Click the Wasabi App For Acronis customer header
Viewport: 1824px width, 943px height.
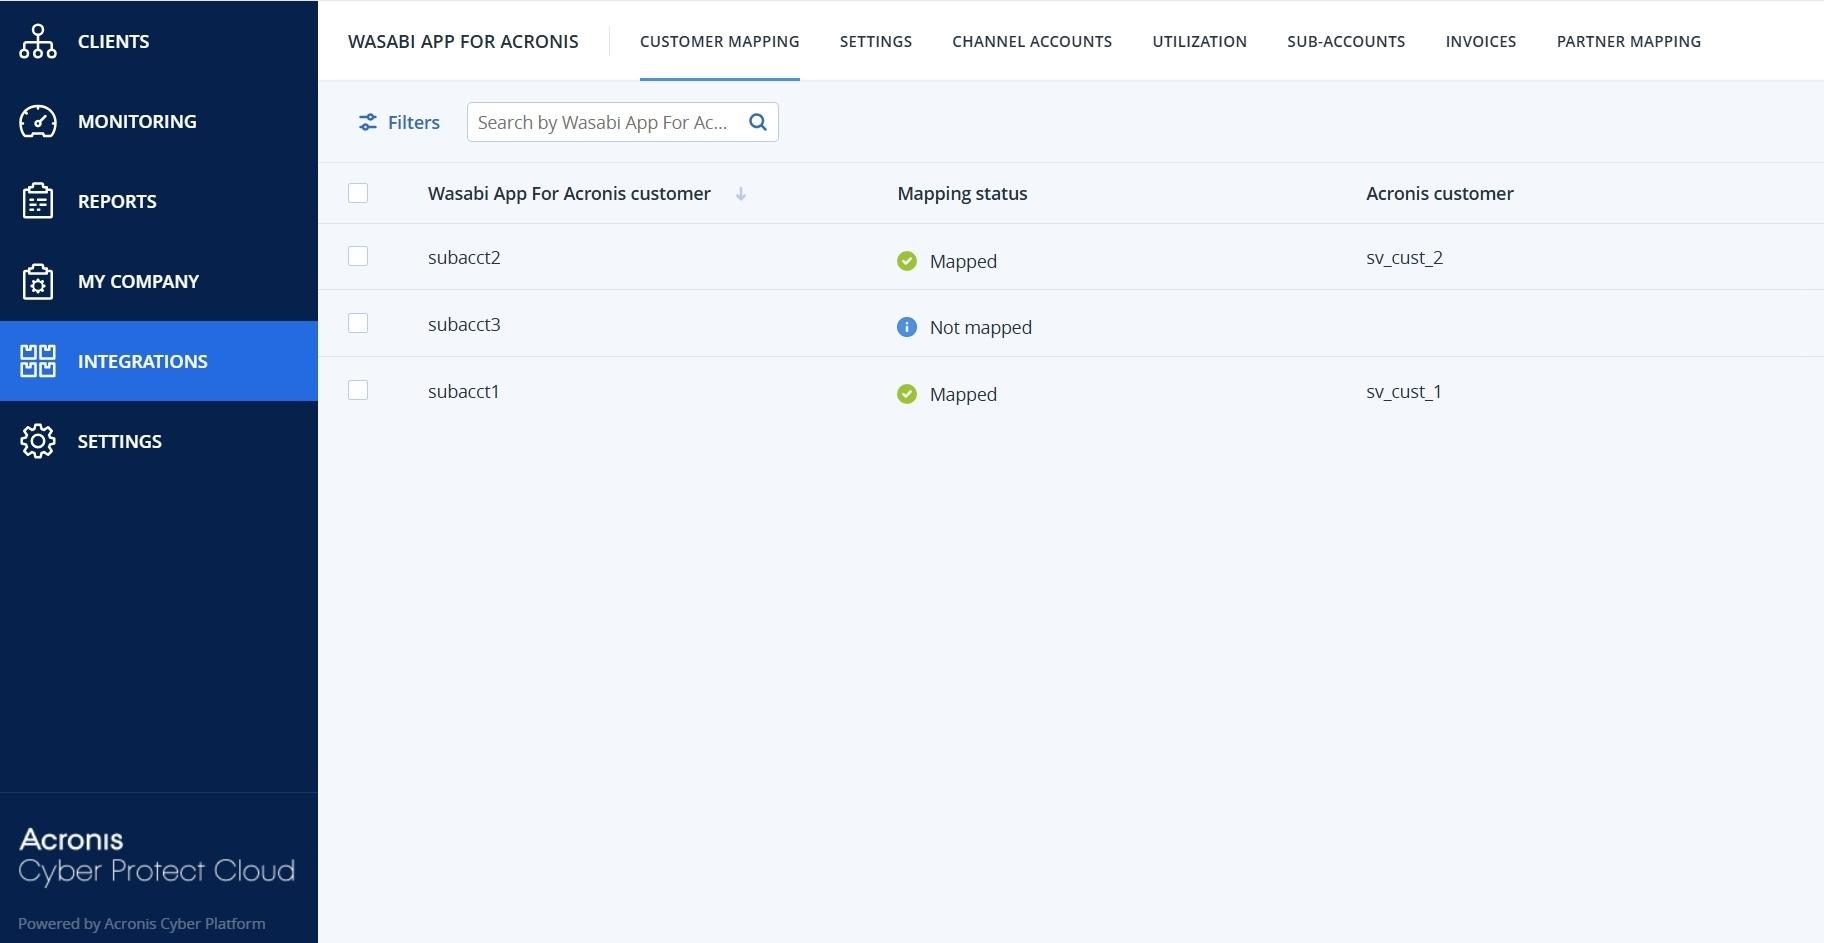(x=569, y=193)
